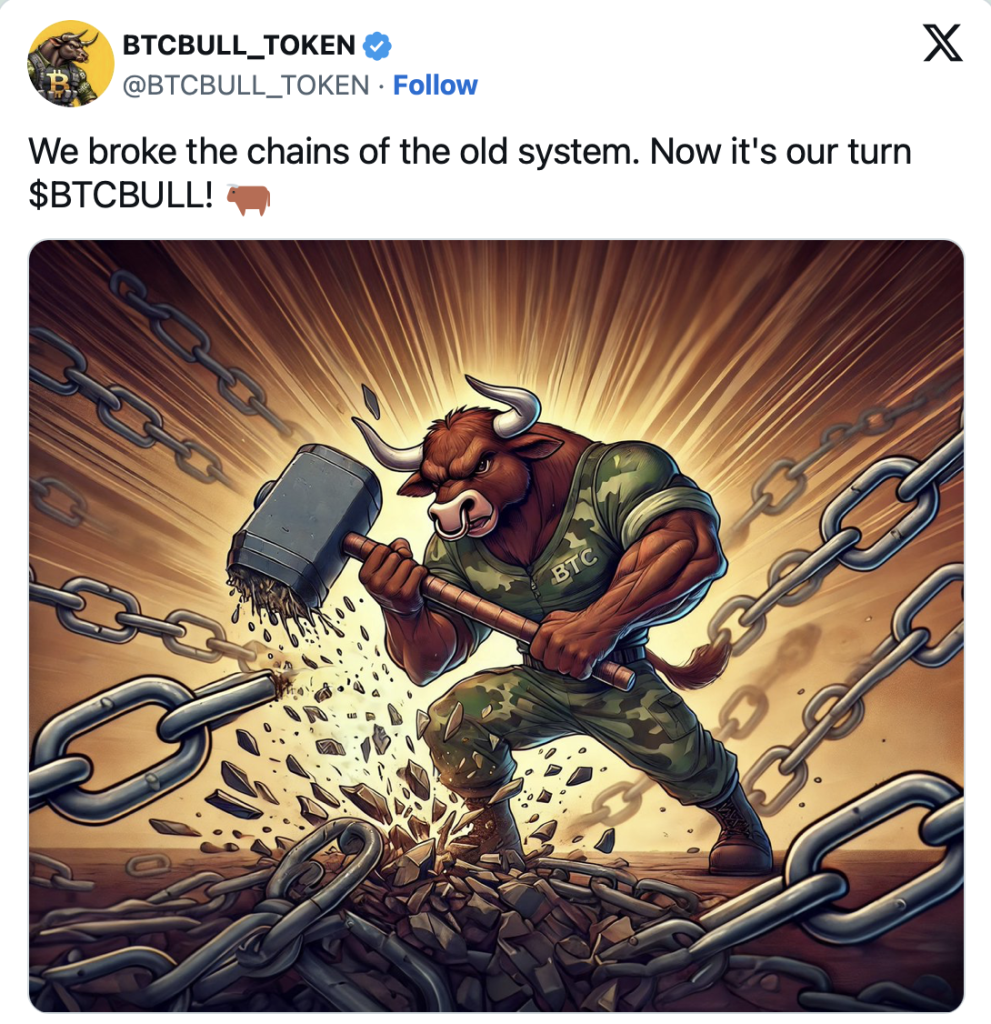
Task: Click the bull's brown boot
Action: [736, 835]
